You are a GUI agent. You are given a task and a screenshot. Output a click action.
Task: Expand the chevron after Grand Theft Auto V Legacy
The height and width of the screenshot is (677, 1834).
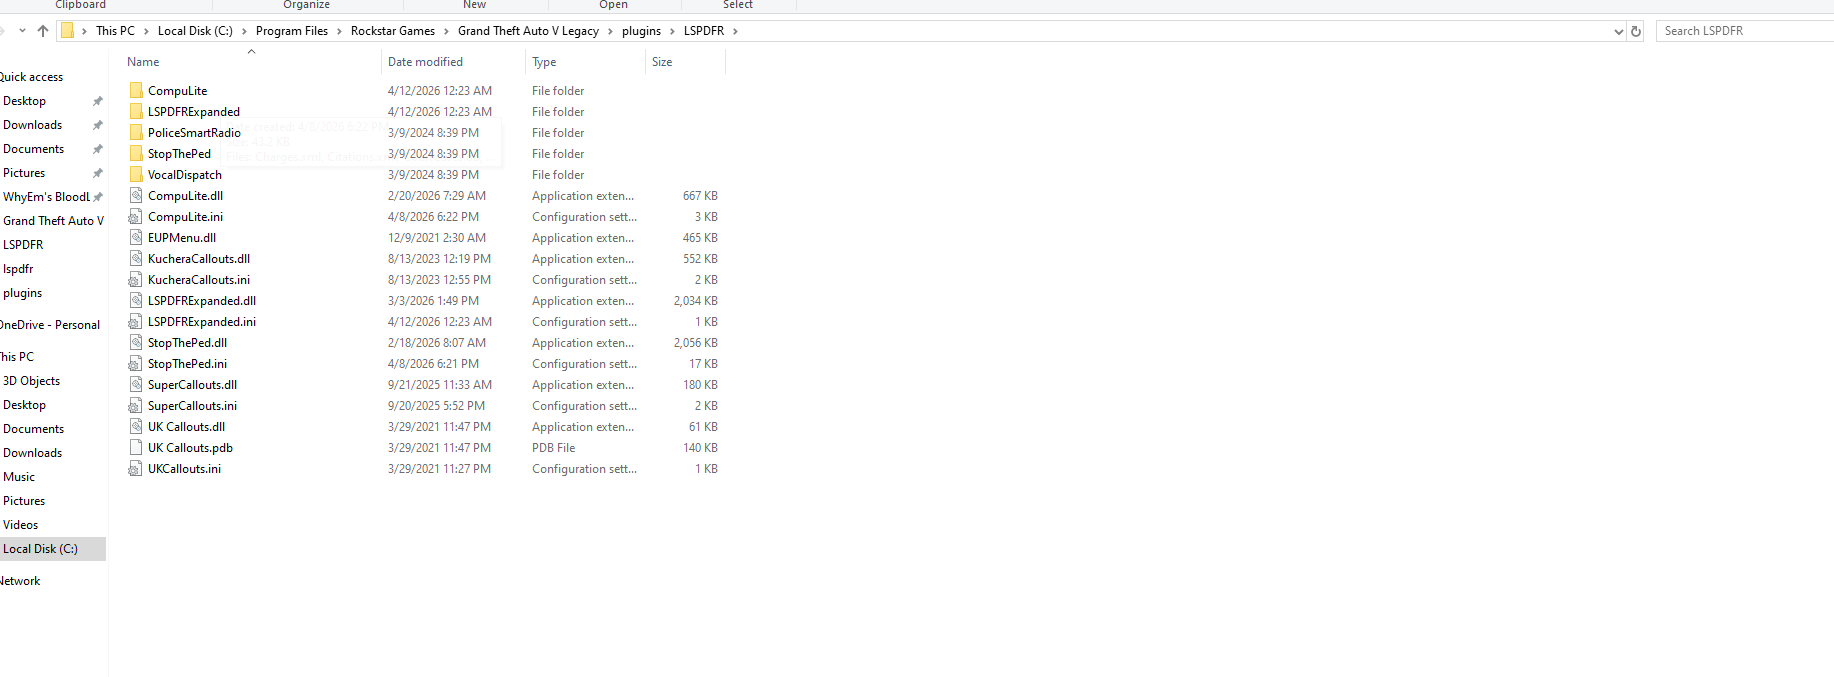click(610, 31)
